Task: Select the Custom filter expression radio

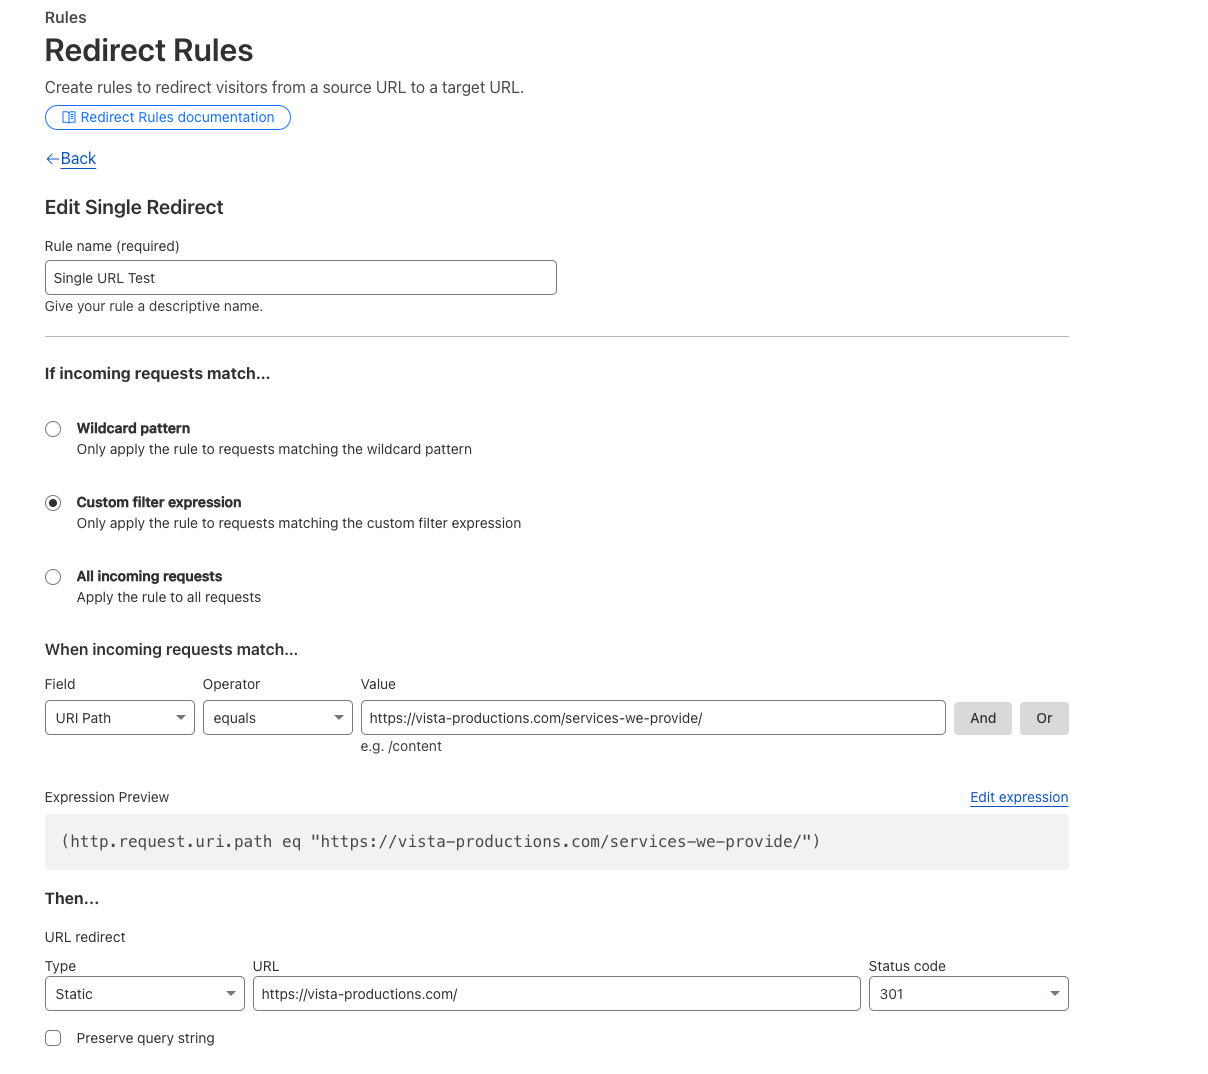Action: [x=53, y=503]
